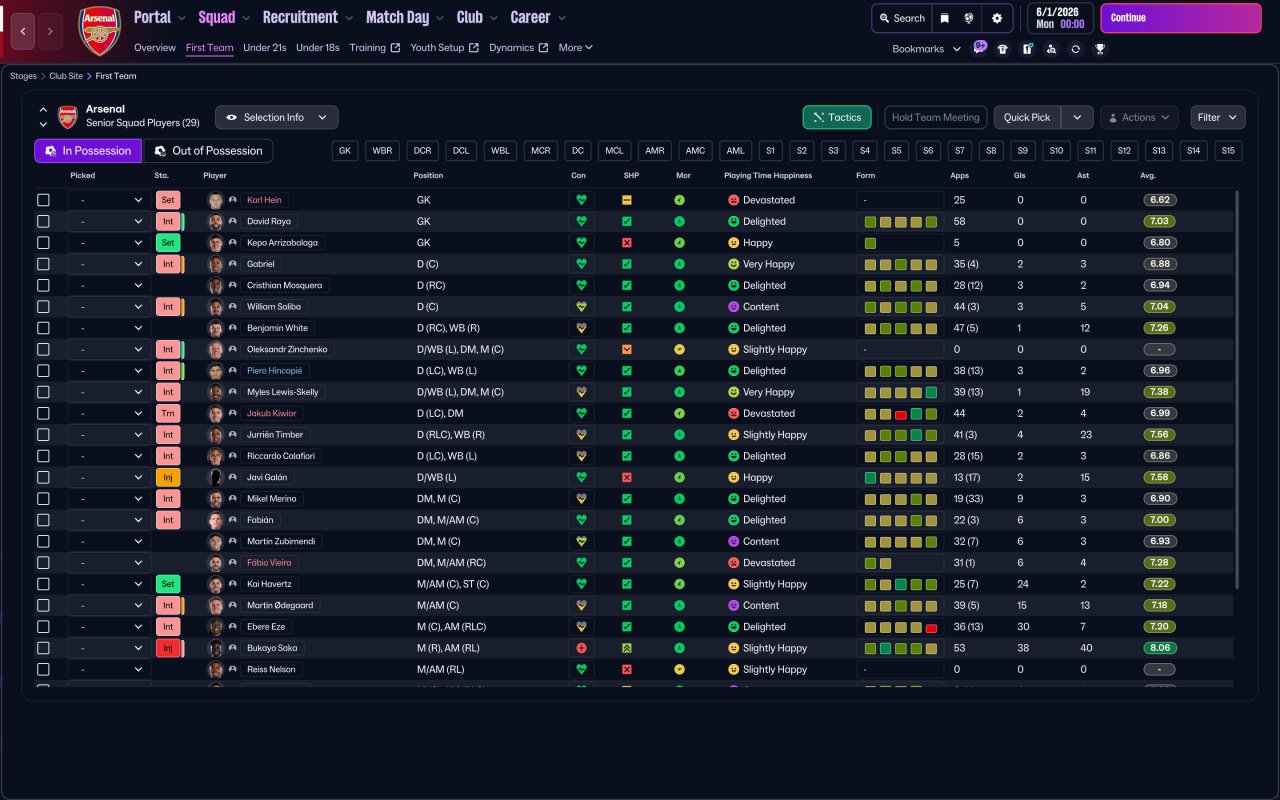The image size is (1280, 800).
Task: Open the bookmark icon beside Search
Action: (944, 18)
